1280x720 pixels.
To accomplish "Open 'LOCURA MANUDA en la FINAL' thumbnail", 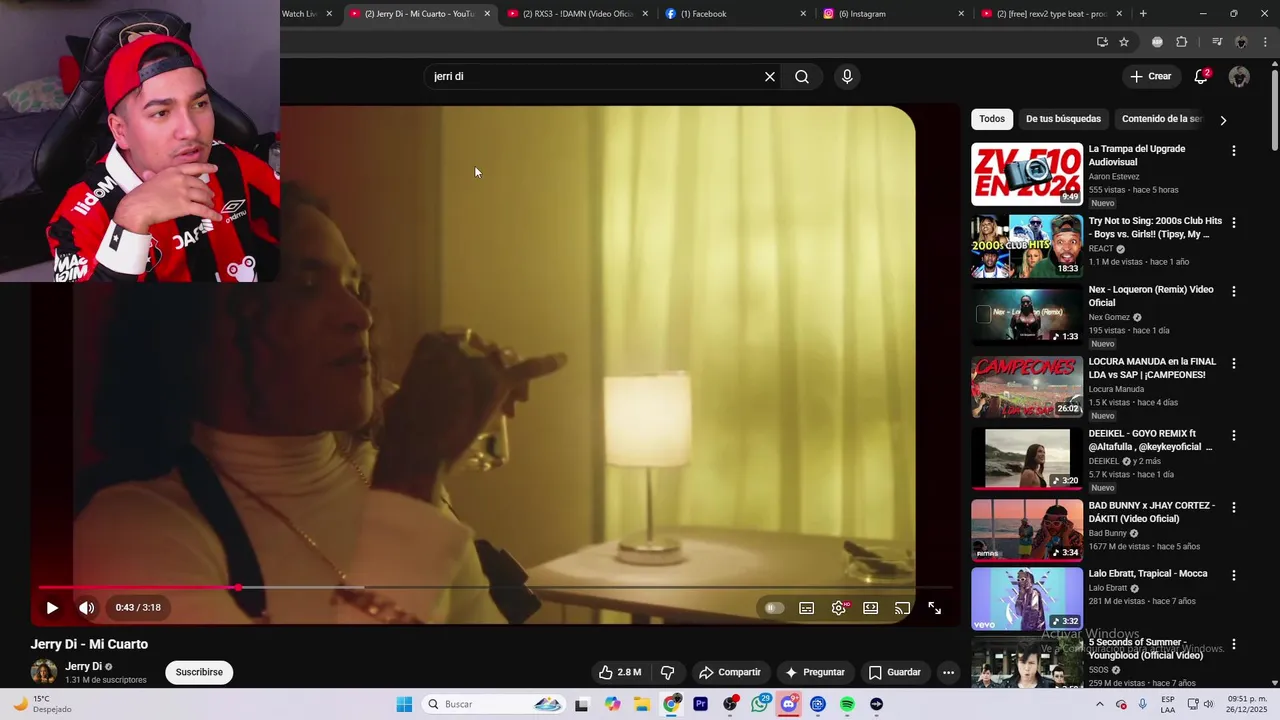I will click(1027, 387).
